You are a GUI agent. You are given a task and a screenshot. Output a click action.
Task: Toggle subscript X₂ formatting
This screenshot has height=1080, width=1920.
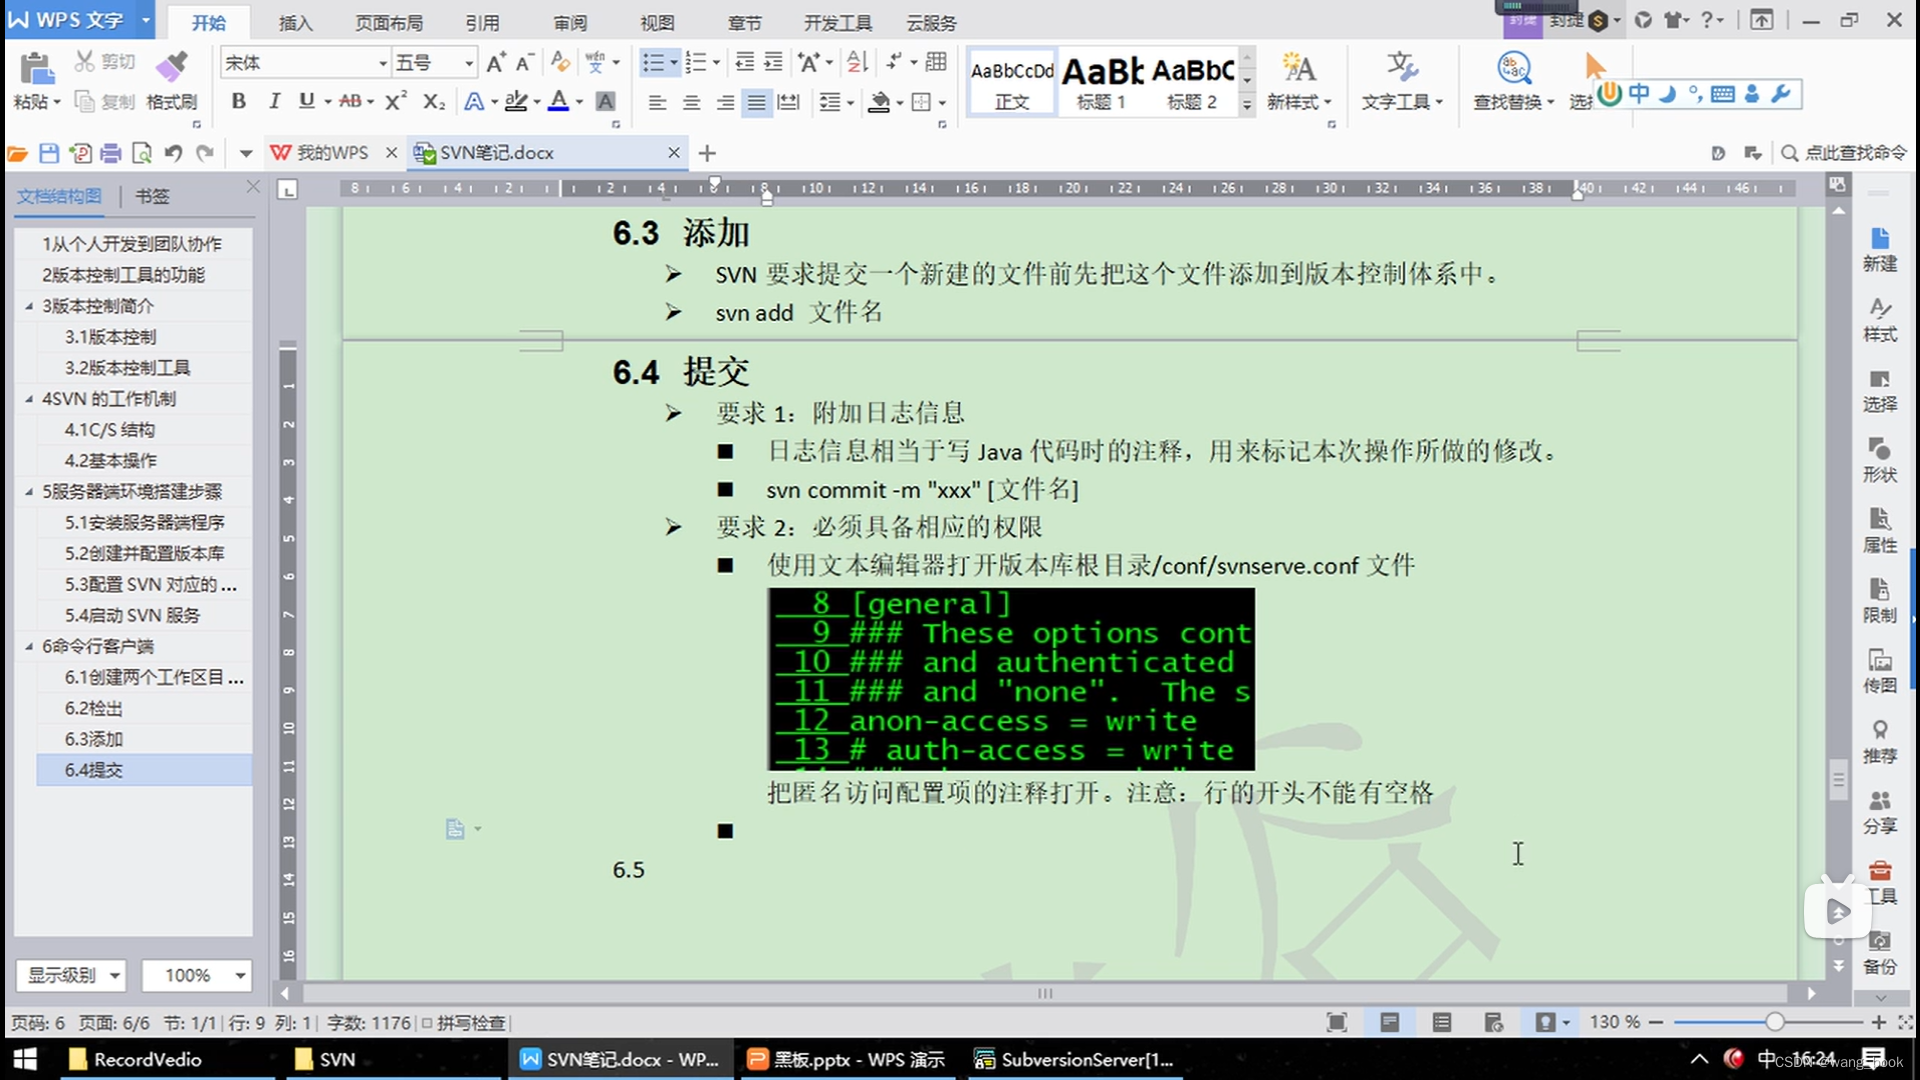click(x=433, y=101)
